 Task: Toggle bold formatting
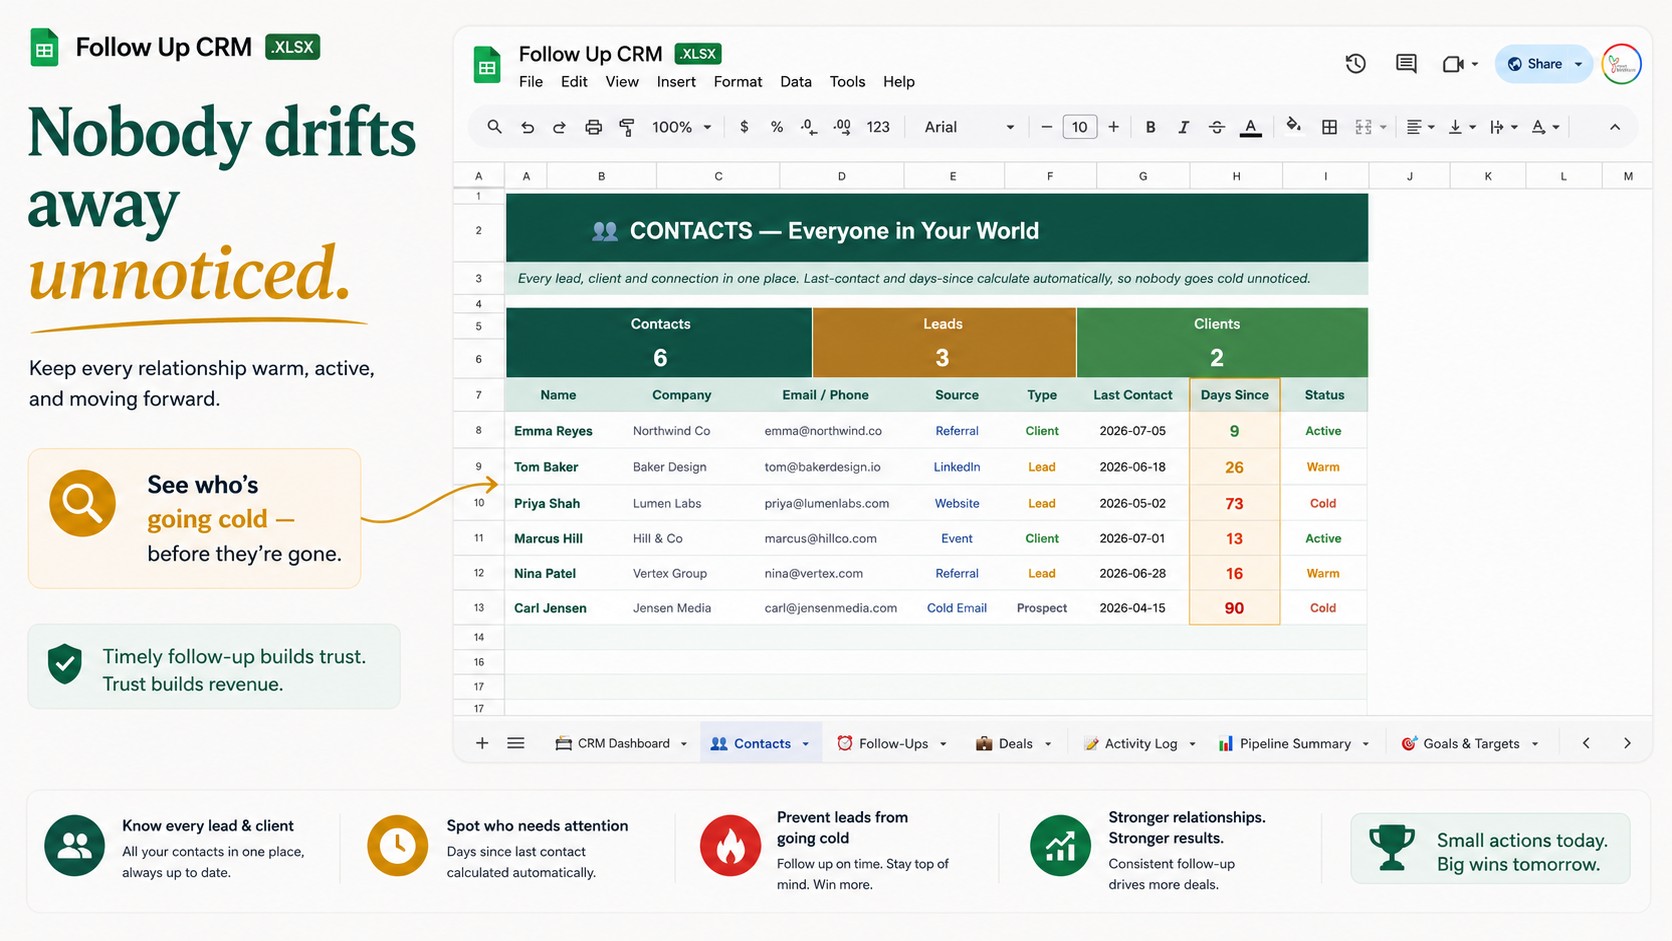click(1150, 127)
